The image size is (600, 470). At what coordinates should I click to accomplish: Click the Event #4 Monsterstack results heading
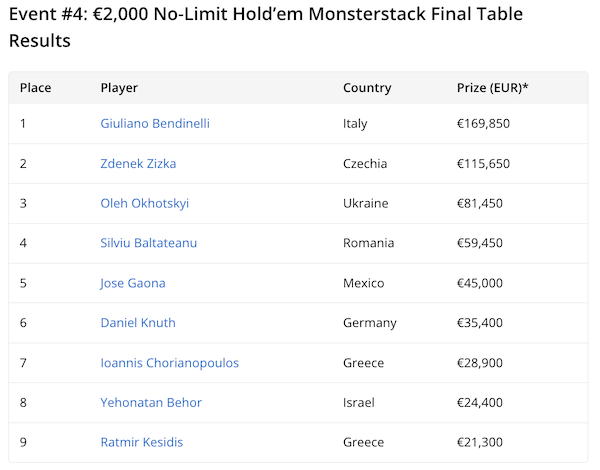[x=265, y=27]
